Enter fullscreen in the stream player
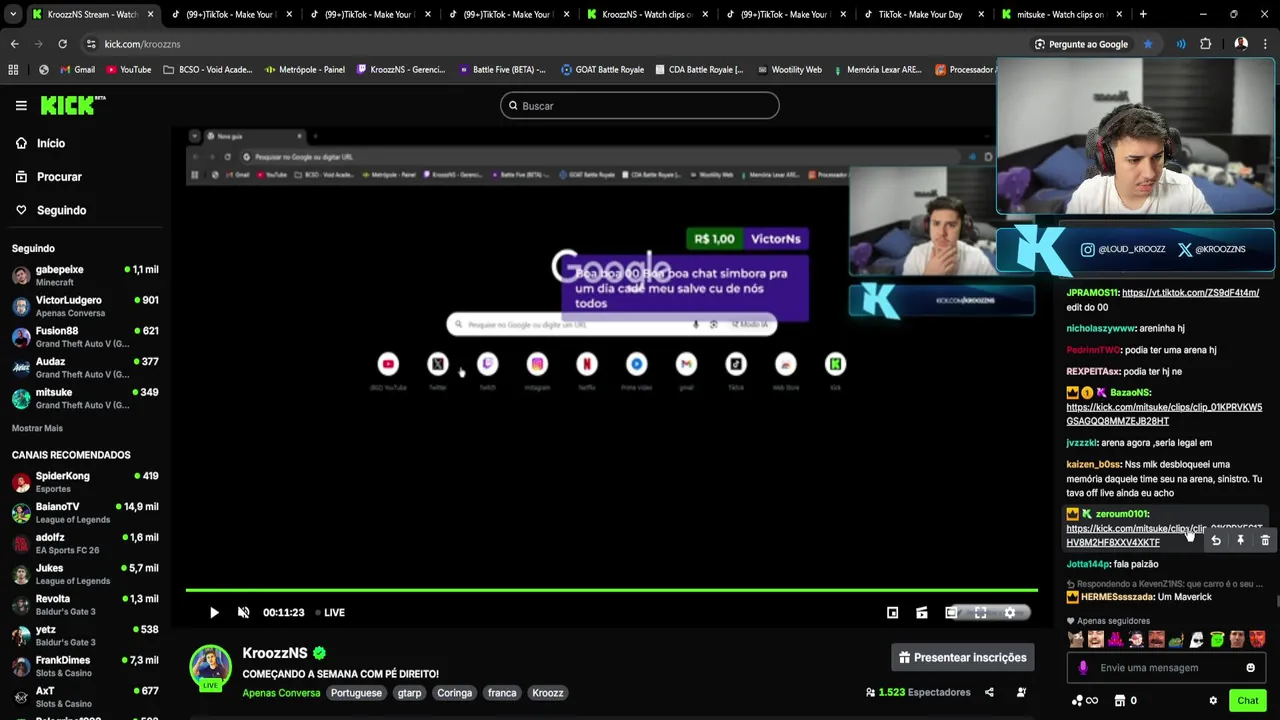The width and height of the screenshot is (1280, 720). (981, 613)
